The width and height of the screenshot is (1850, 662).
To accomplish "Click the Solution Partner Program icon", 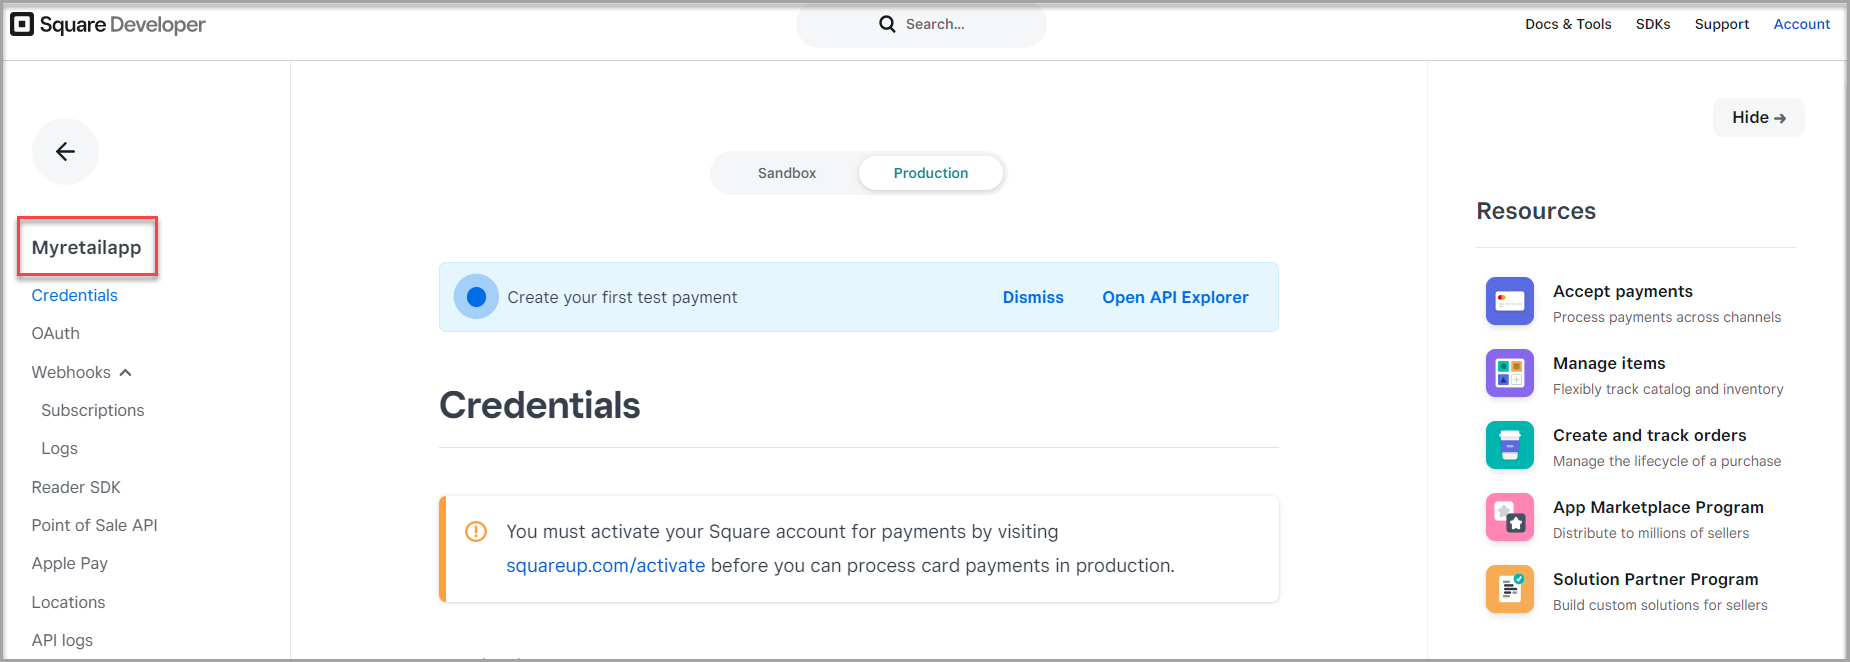I will coord(1509,589).
